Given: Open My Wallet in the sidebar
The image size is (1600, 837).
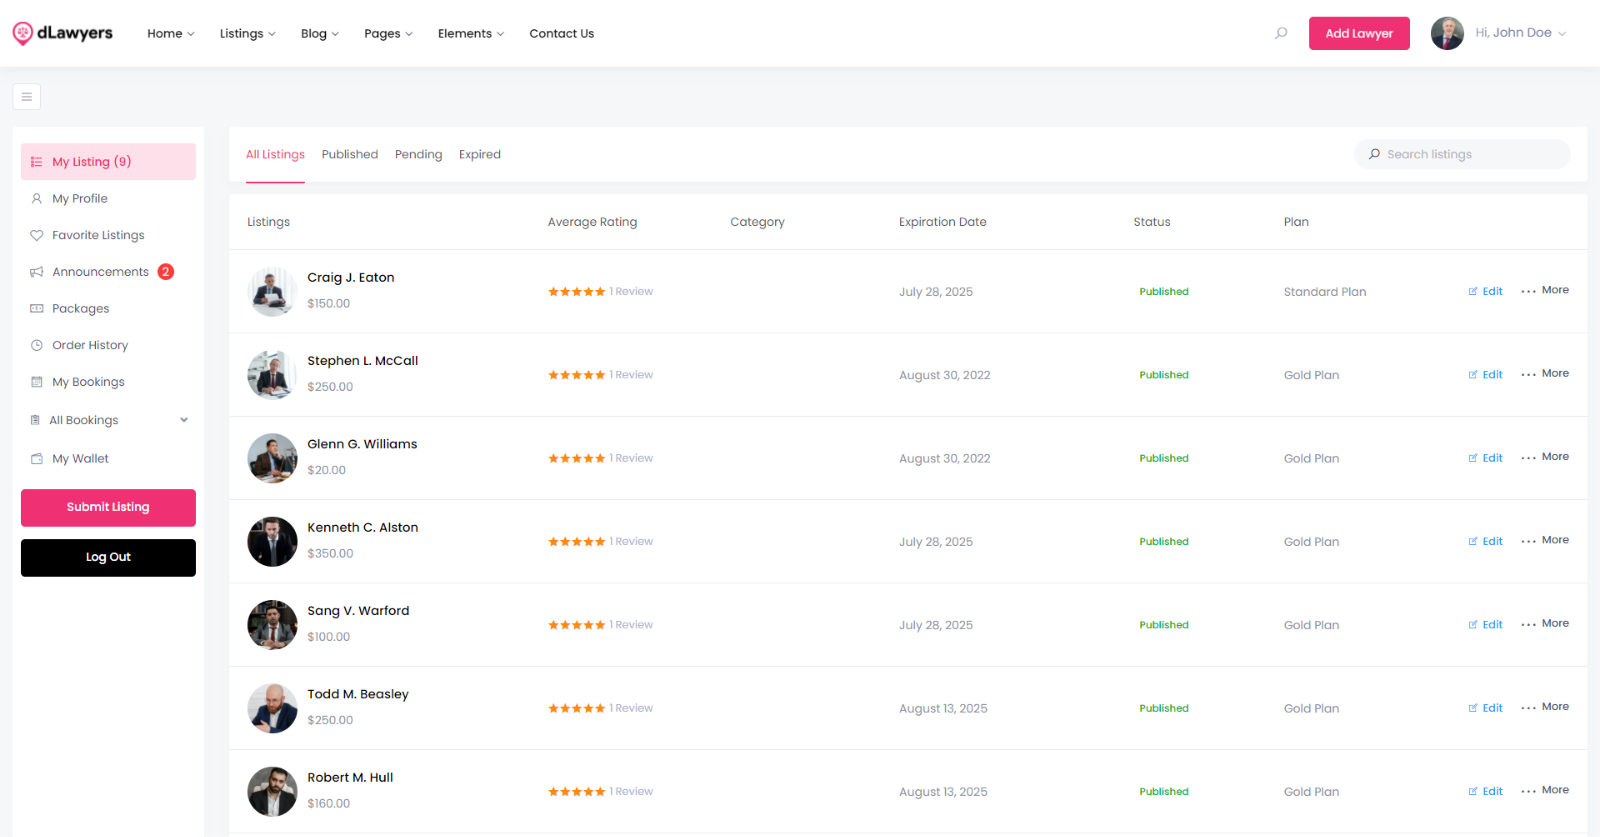Looking at the screenshot, I should [80, 459].
